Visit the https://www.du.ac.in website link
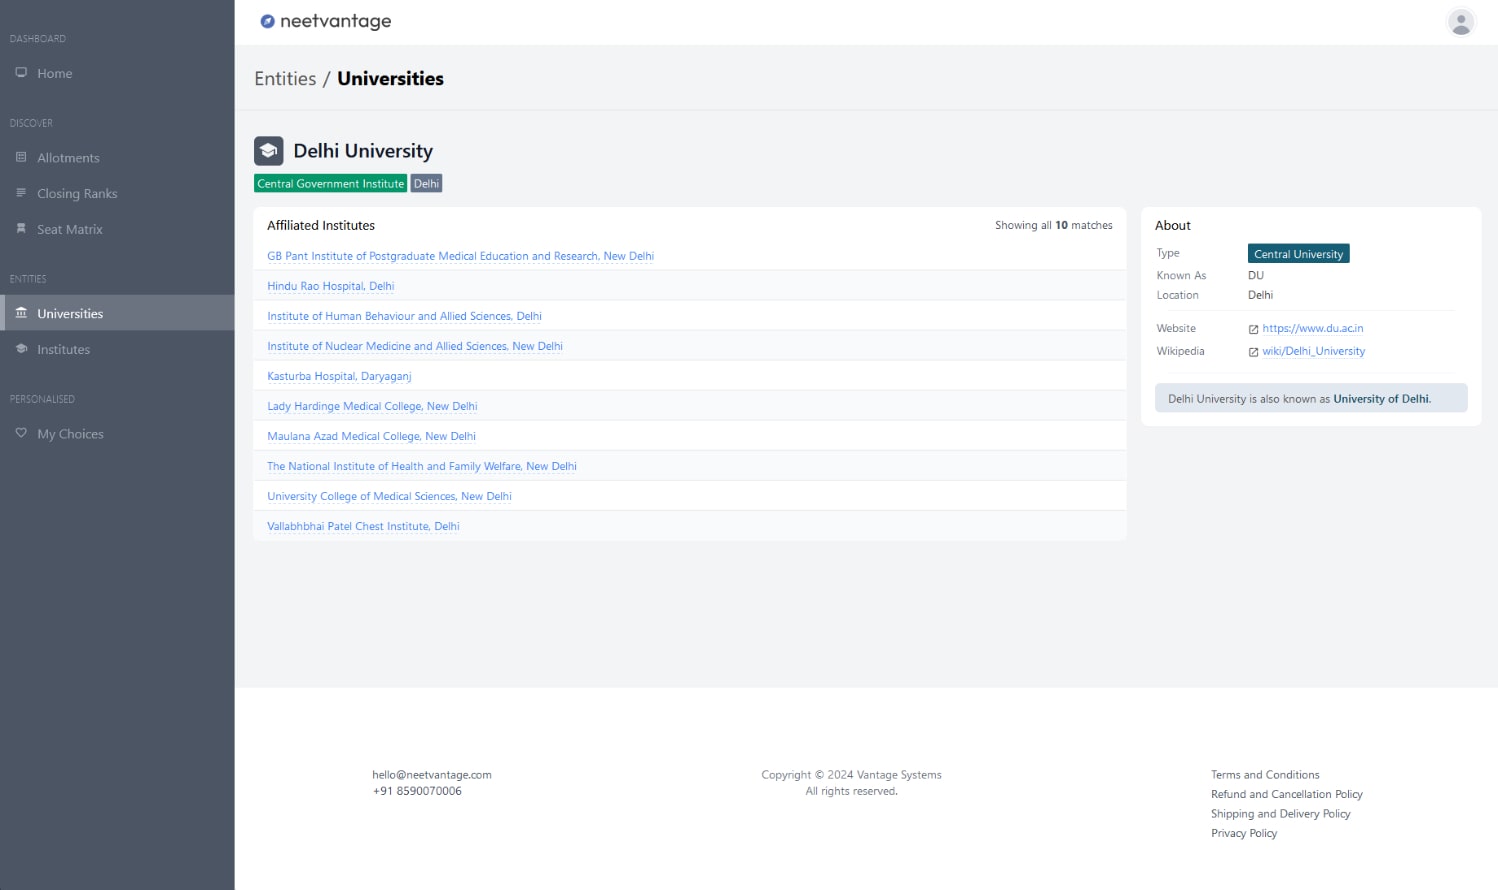Viewport: 1498px width, 890px height. [x=1312, y=328]
